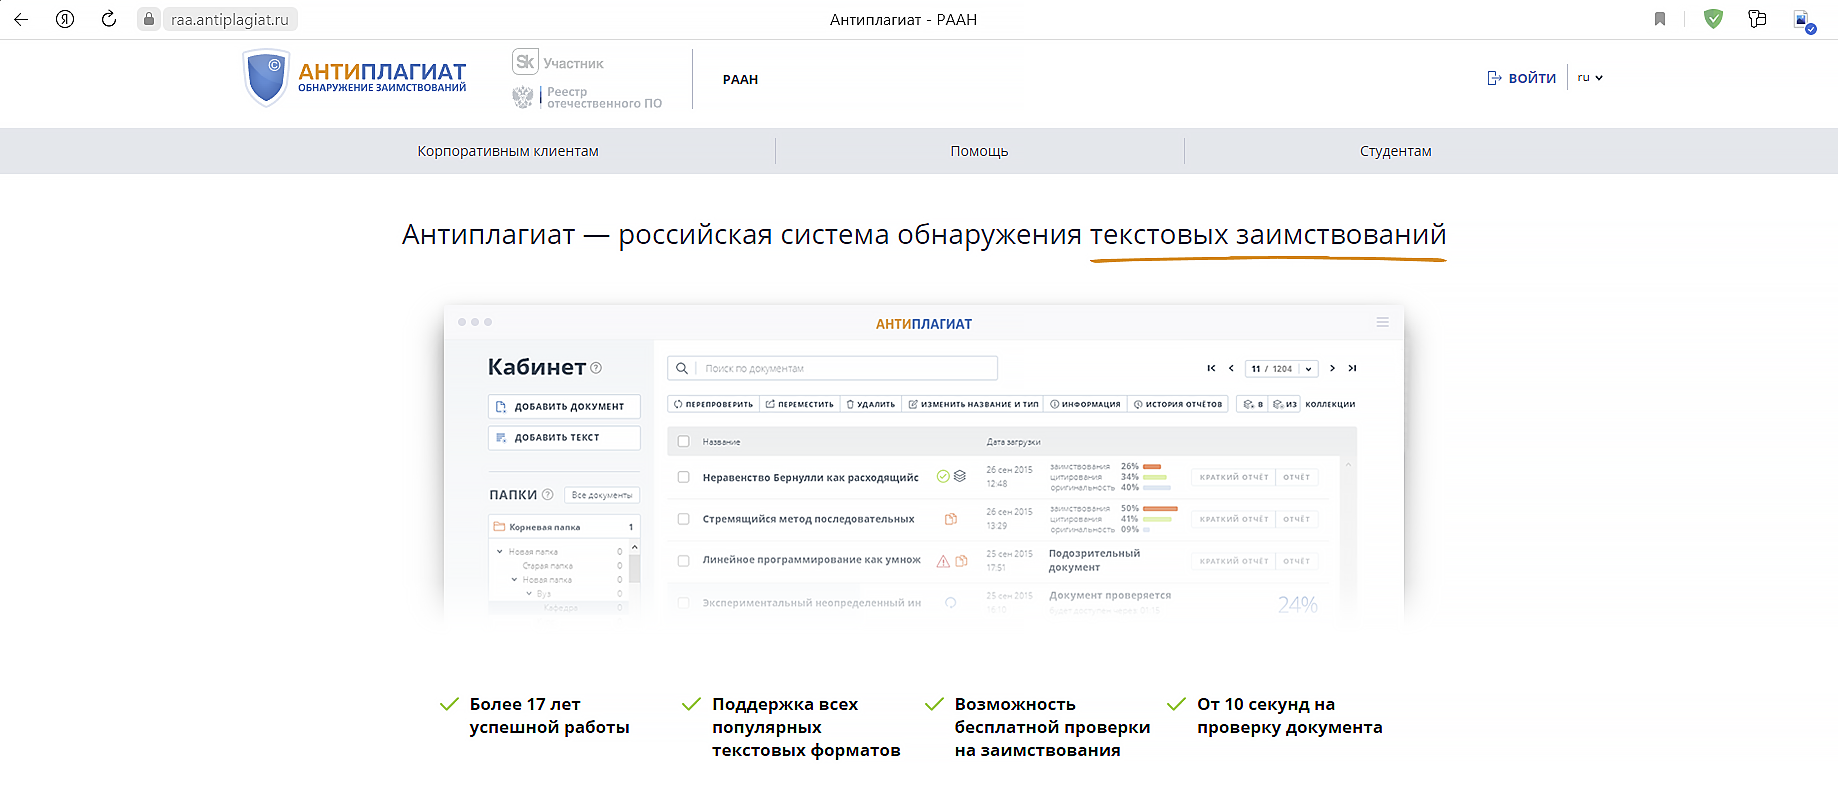The image size is (1838, 786).
Task: Click the folder tree scrollbar
Action: tap(634, 568)
